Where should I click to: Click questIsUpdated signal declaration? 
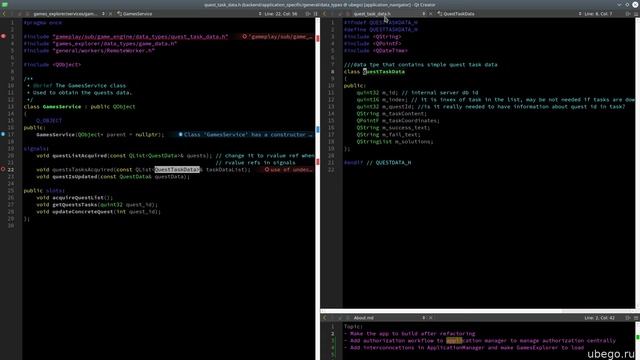coord(74,177)
